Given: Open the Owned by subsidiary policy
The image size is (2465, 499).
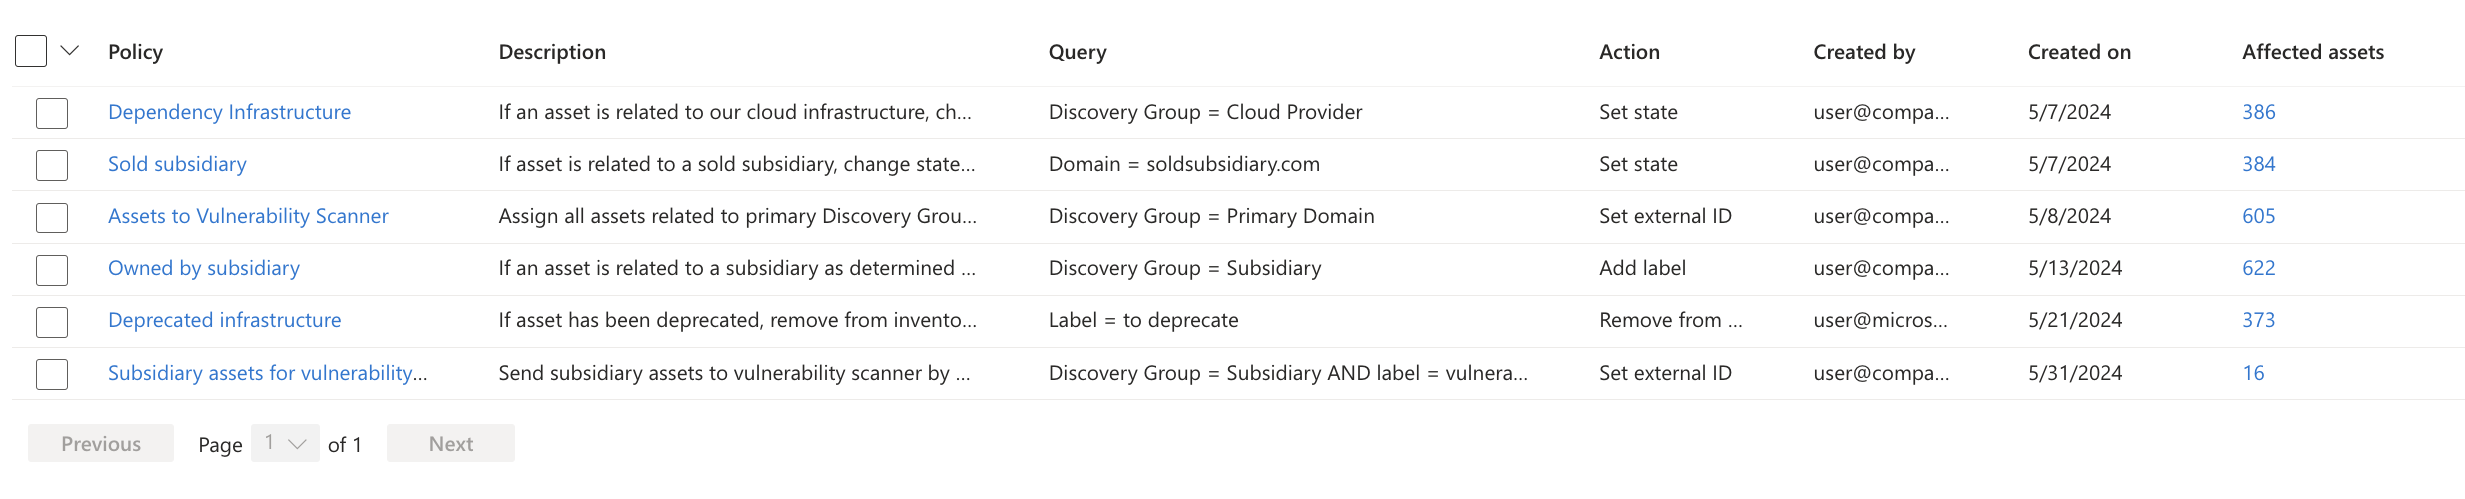Looking at the screenshot, I should pyautogui.click(x=204, y=268).
